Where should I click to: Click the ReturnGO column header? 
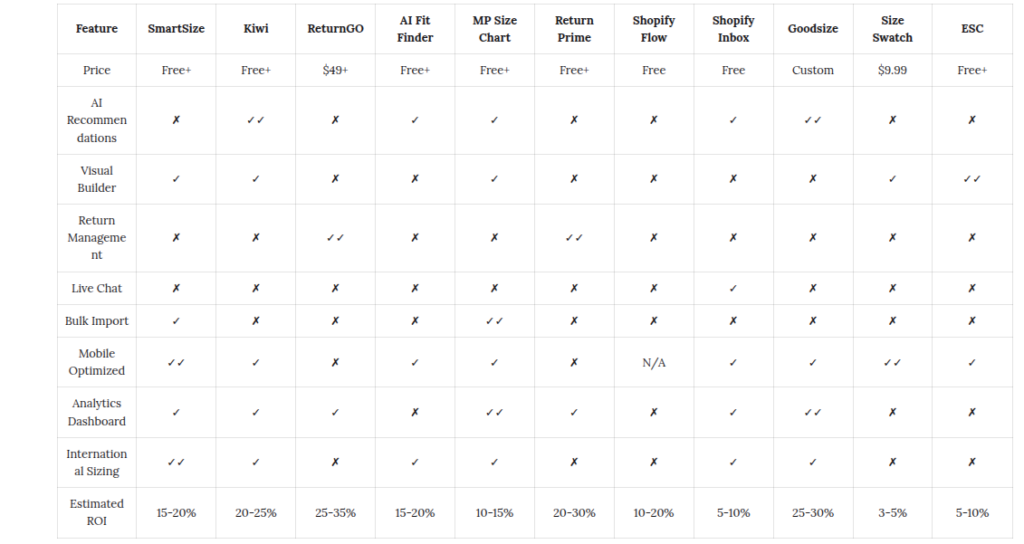coord(335,29)
